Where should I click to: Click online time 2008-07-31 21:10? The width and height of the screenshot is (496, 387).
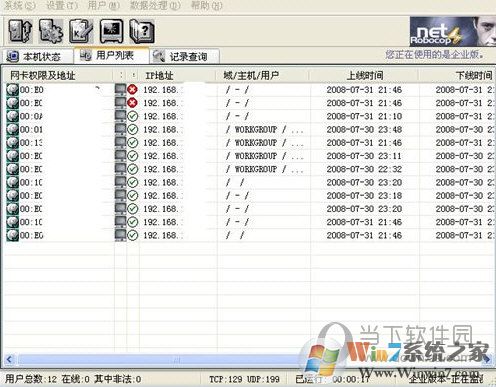(364, 116)
